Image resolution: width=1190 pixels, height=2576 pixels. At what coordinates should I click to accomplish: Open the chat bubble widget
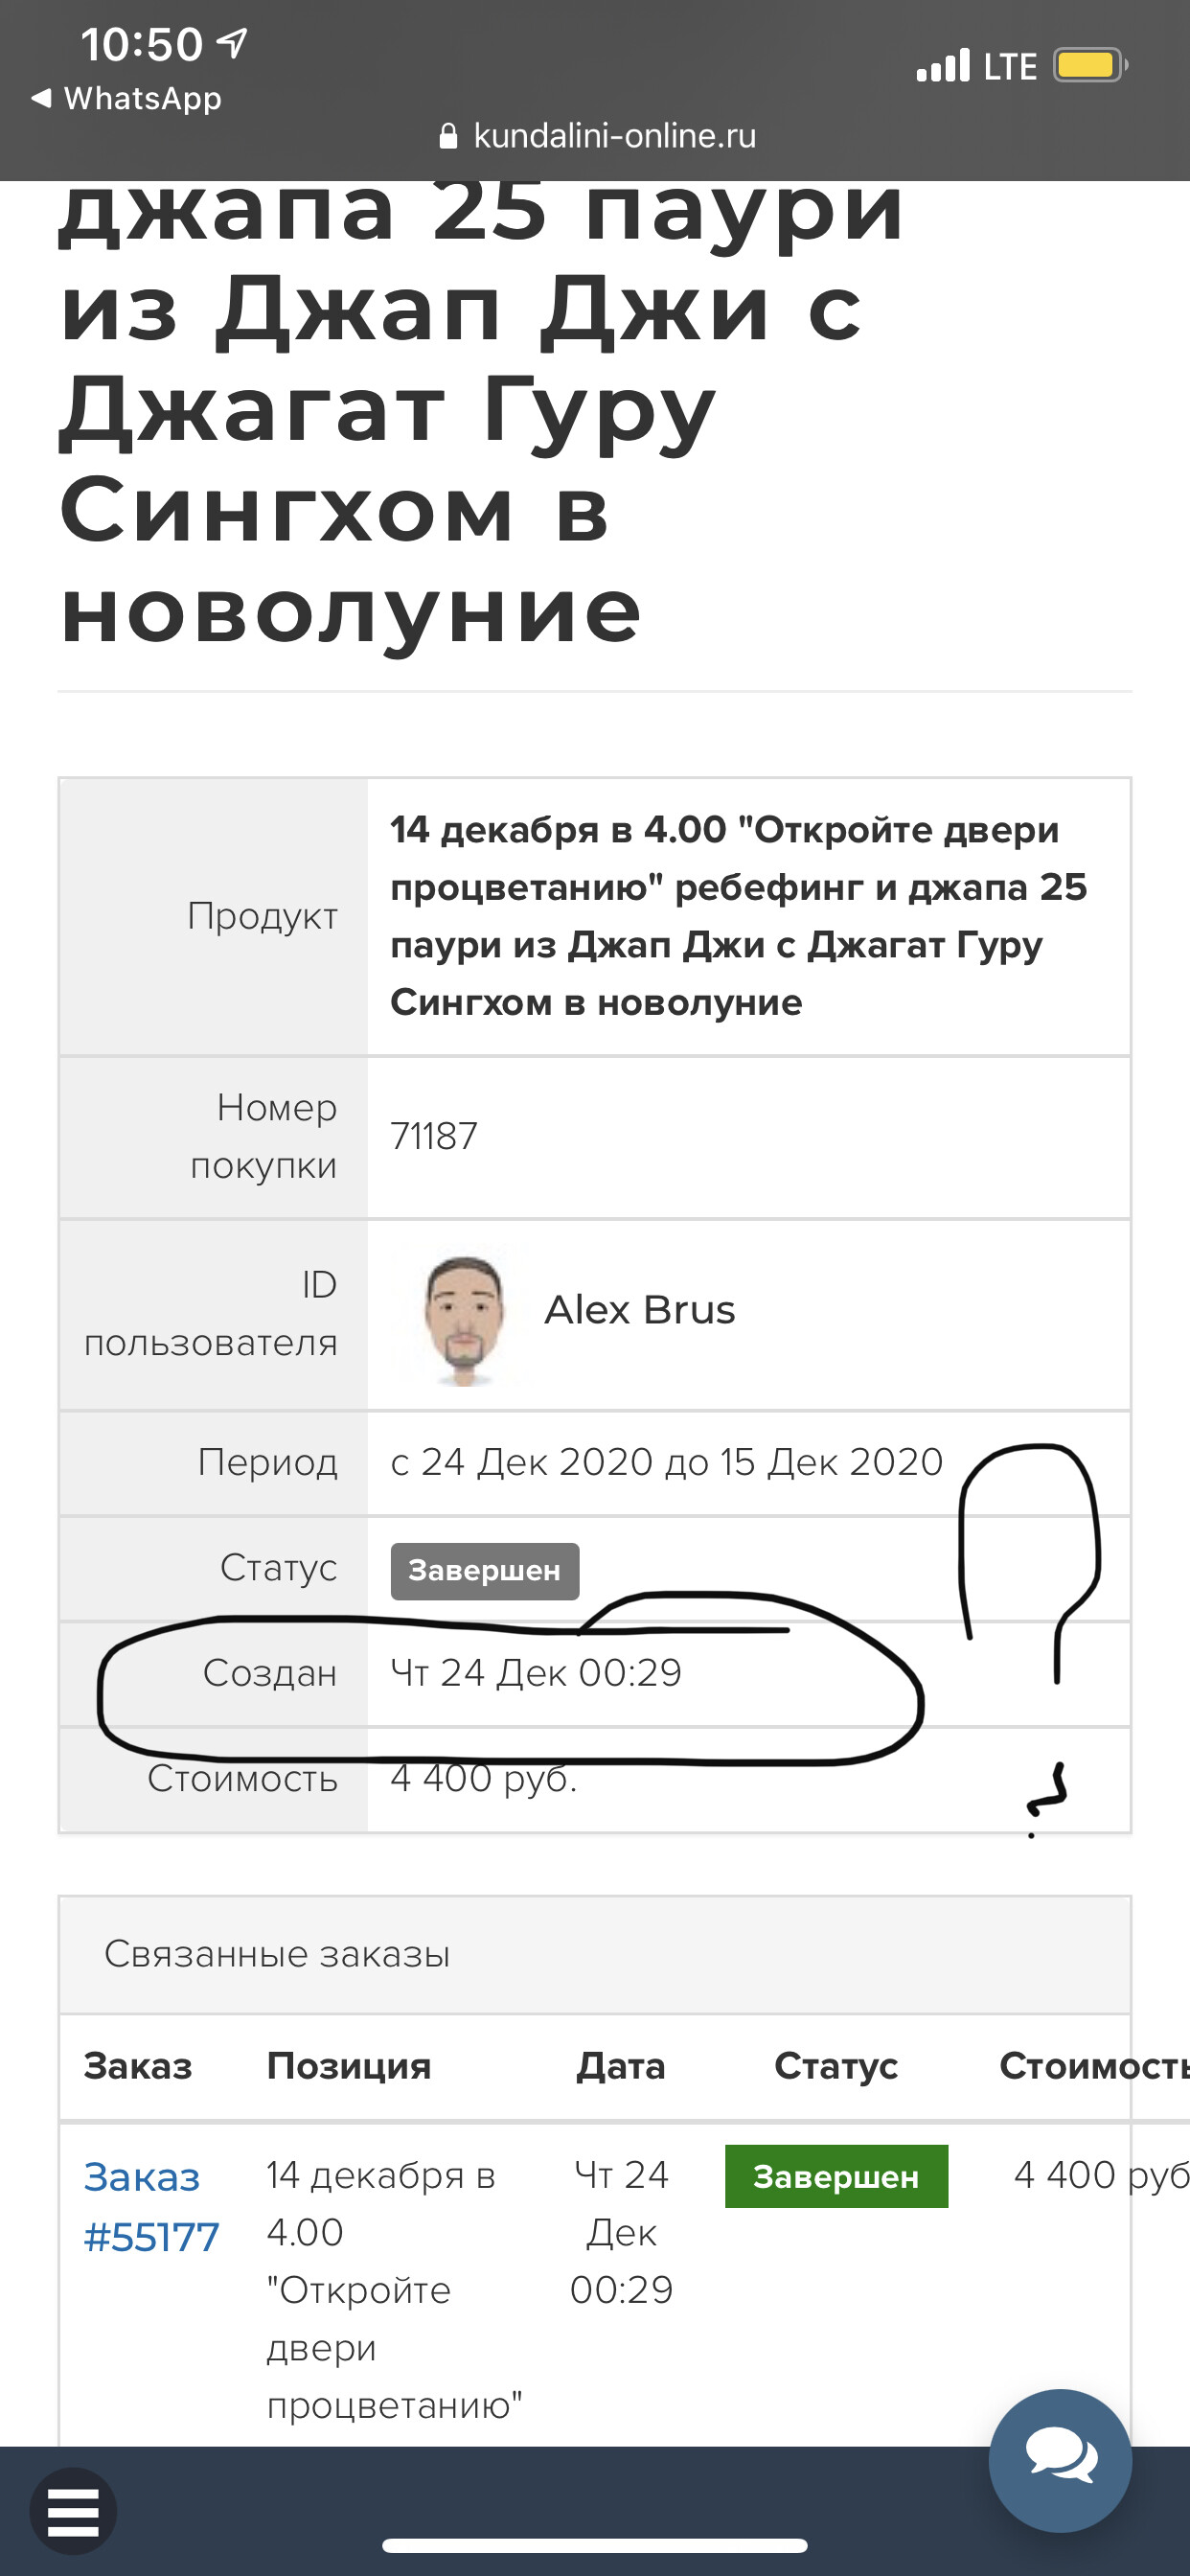tap(1060, 2460)
